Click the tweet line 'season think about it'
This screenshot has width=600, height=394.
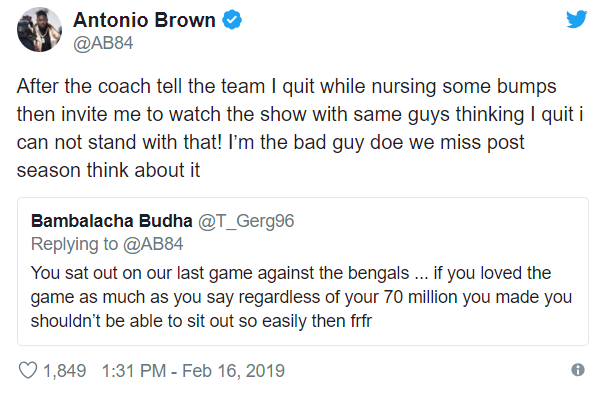pyautogui.click(x=108, y=170)
